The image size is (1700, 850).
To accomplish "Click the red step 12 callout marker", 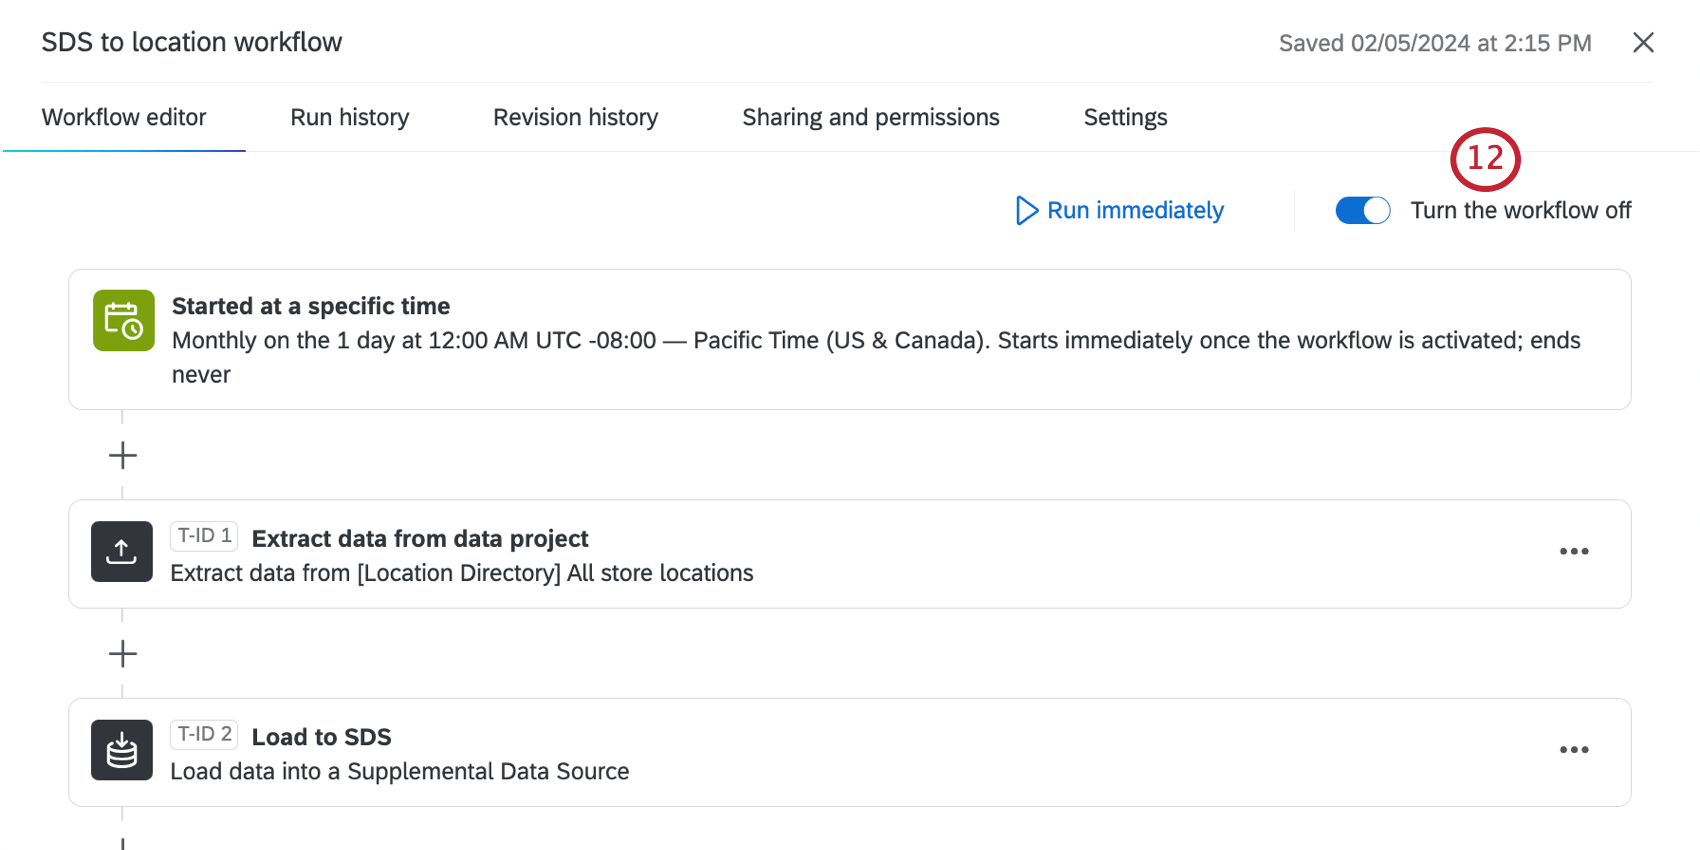I will (1485, 159).
